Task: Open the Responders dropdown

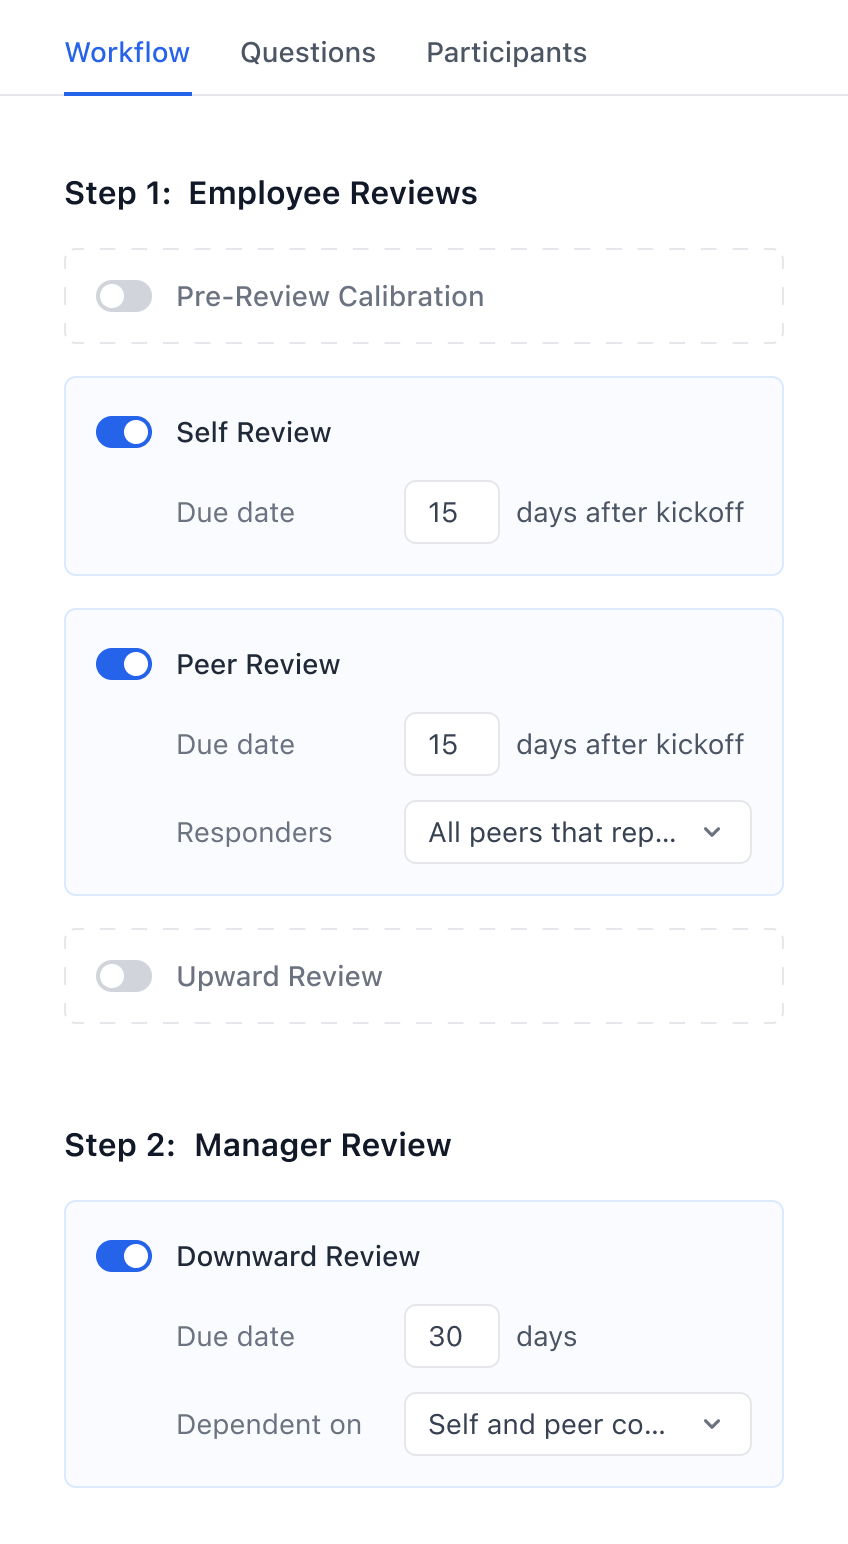Action: (577, 832)
